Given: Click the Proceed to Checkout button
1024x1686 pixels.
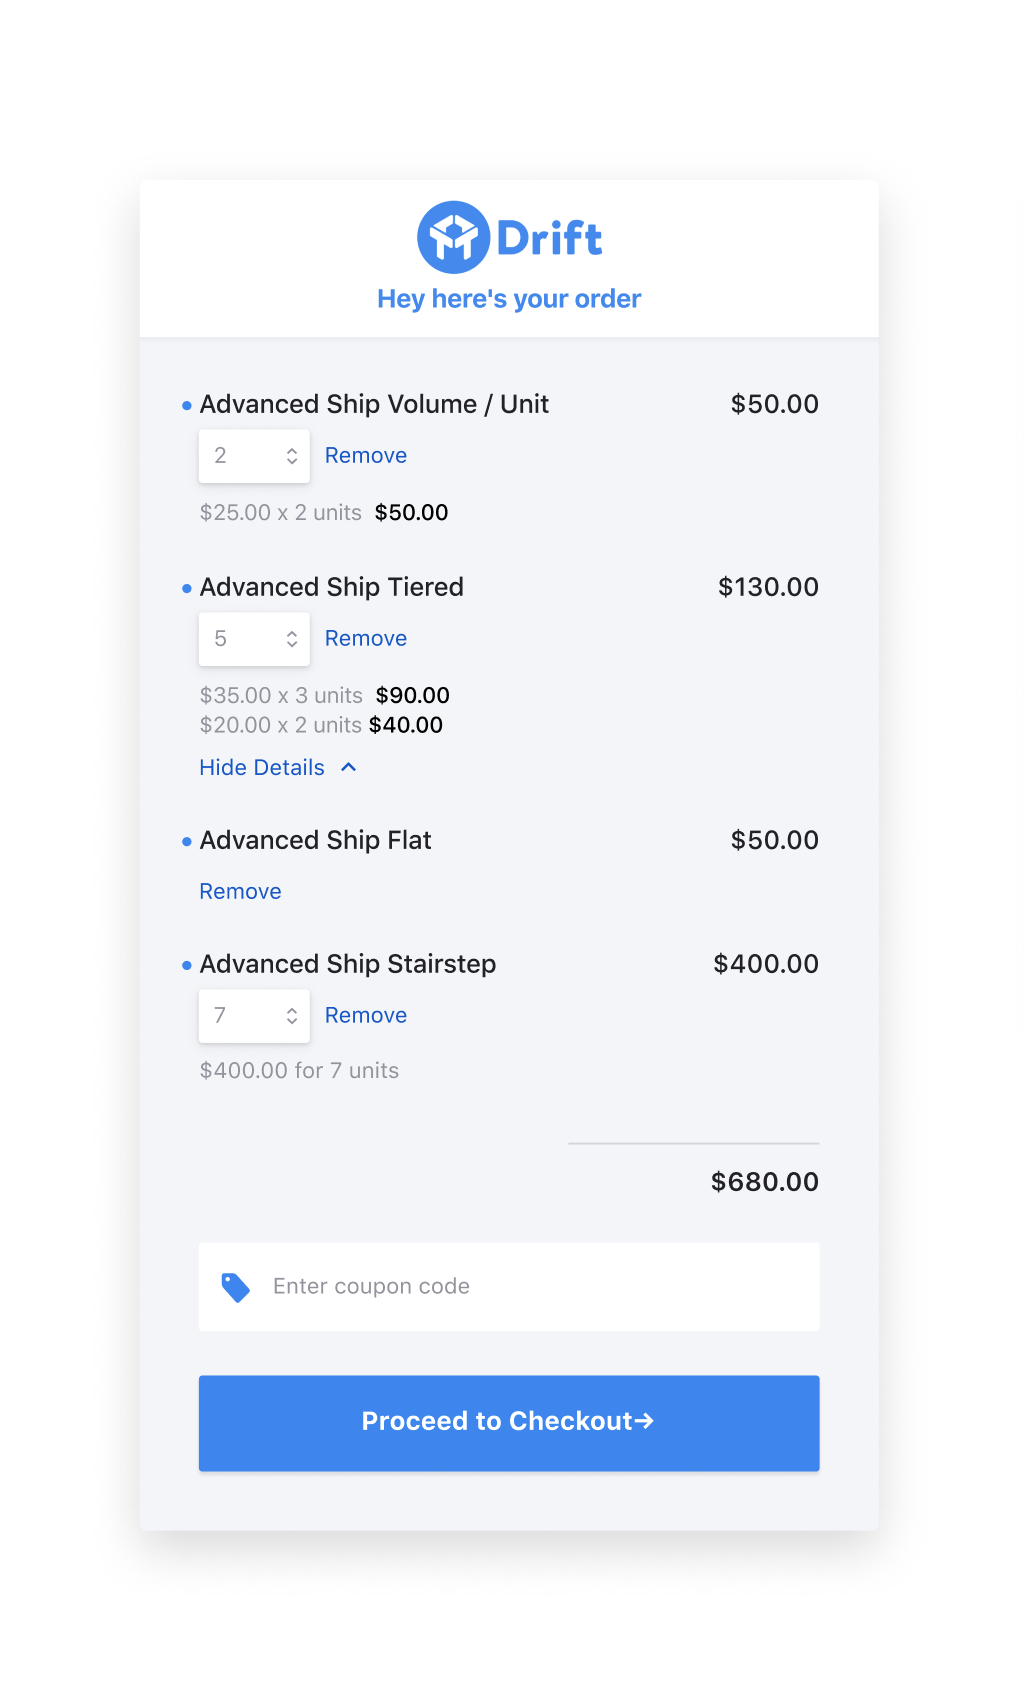Looking at the screenshot, I should tap(509, 1421).
